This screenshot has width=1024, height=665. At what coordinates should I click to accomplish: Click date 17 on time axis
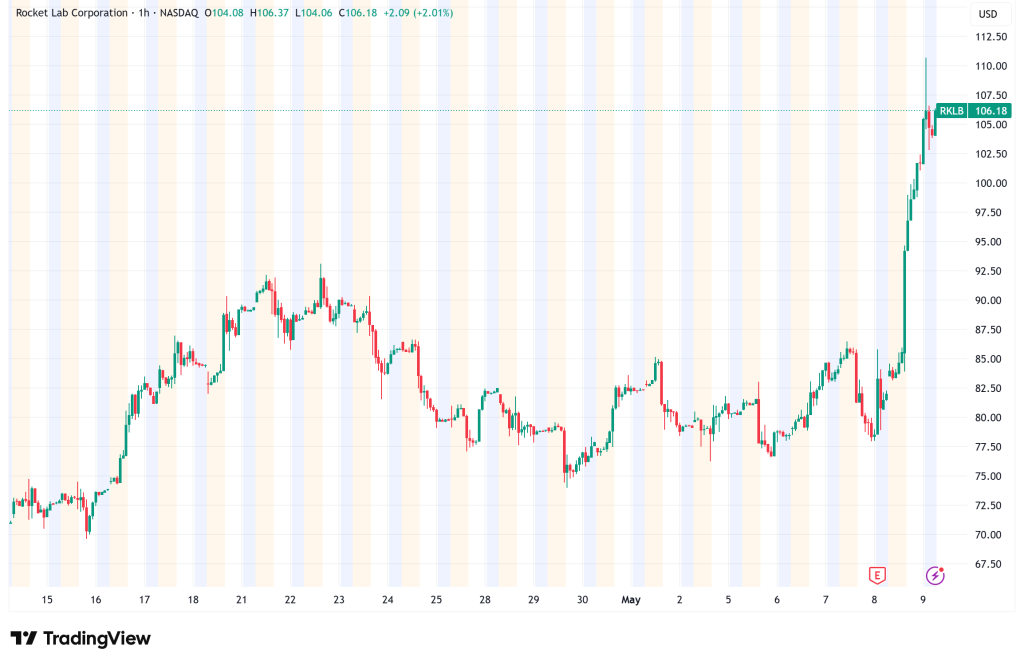(144, 600)
